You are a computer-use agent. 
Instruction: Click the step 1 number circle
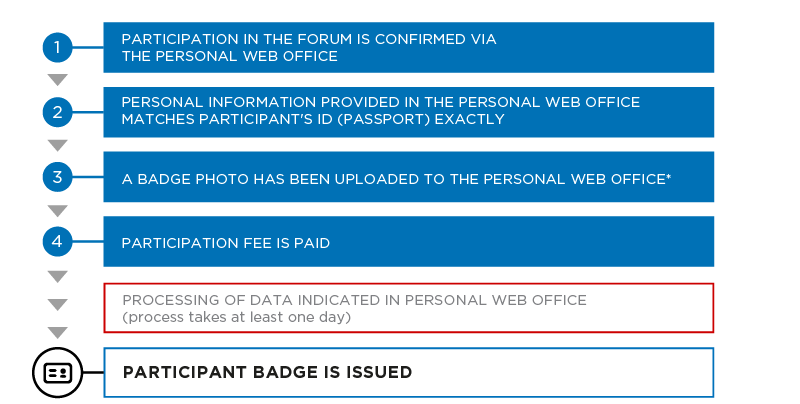coord(57,47)
